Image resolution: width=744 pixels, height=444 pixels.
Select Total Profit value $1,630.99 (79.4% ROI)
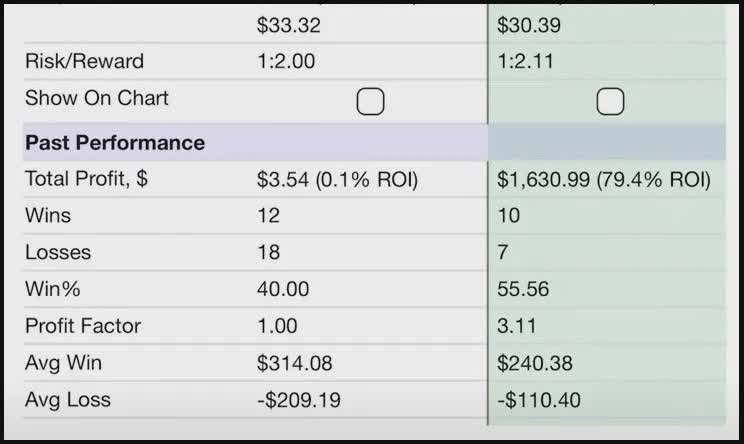click(604, 179)
